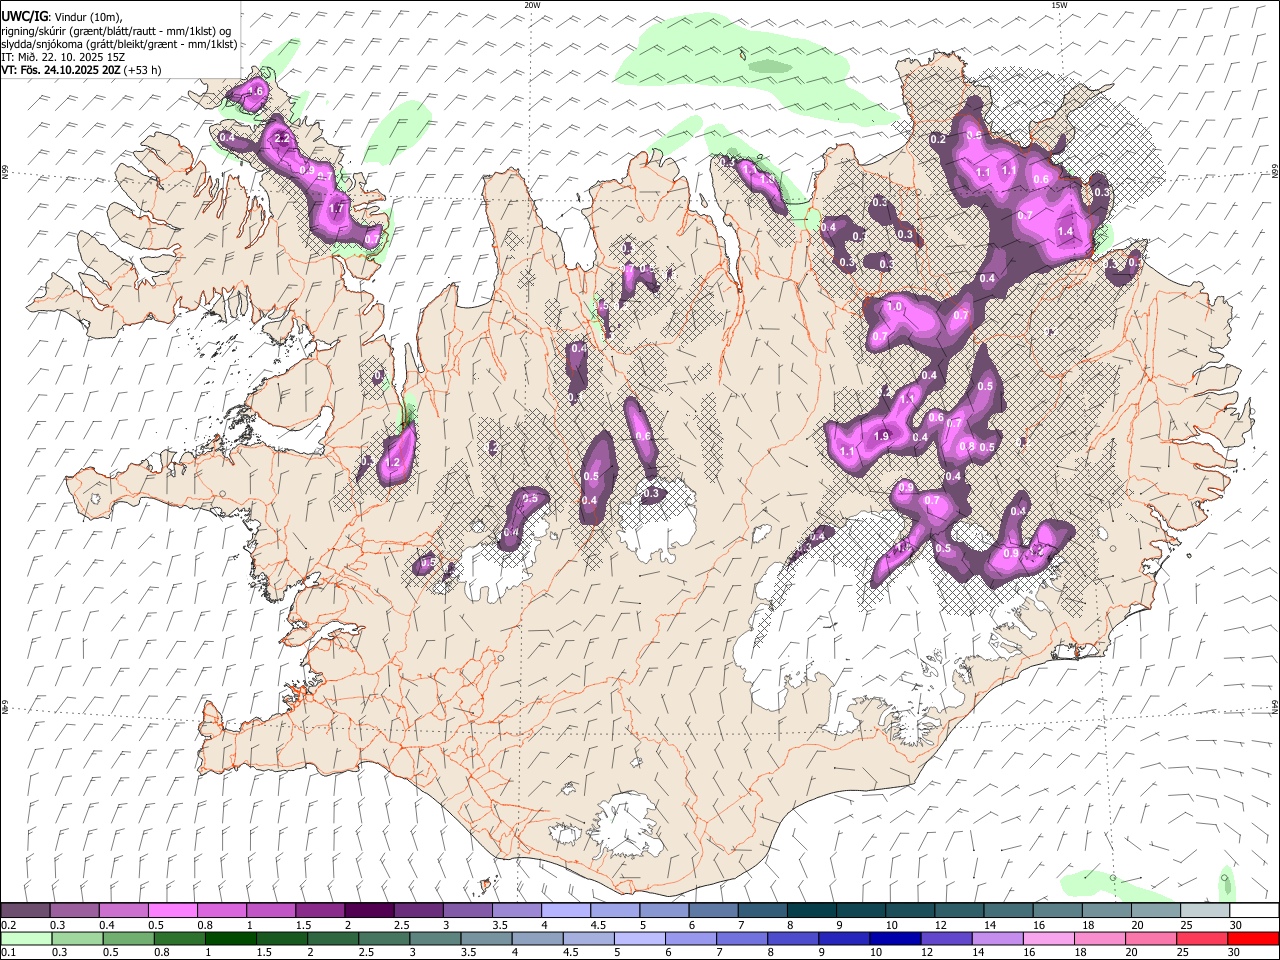
Task: Click the '(+53 h)' forecast offset text
Action: pos(143,70)
